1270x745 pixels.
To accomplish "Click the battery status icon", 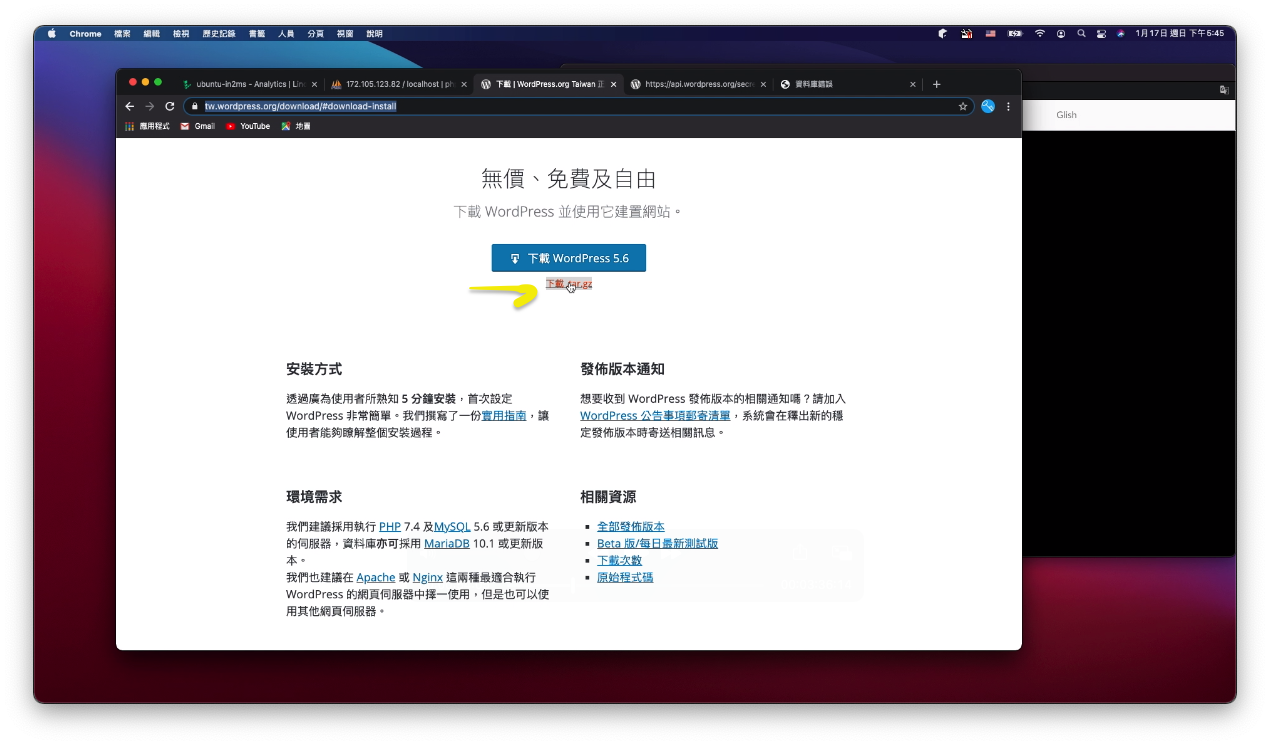I will point(1015,33).
